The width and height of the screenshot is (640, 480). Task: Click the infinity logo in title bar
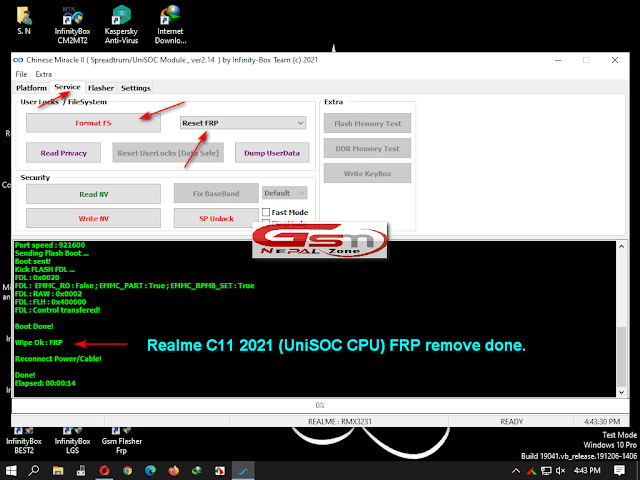coord(18,60)
